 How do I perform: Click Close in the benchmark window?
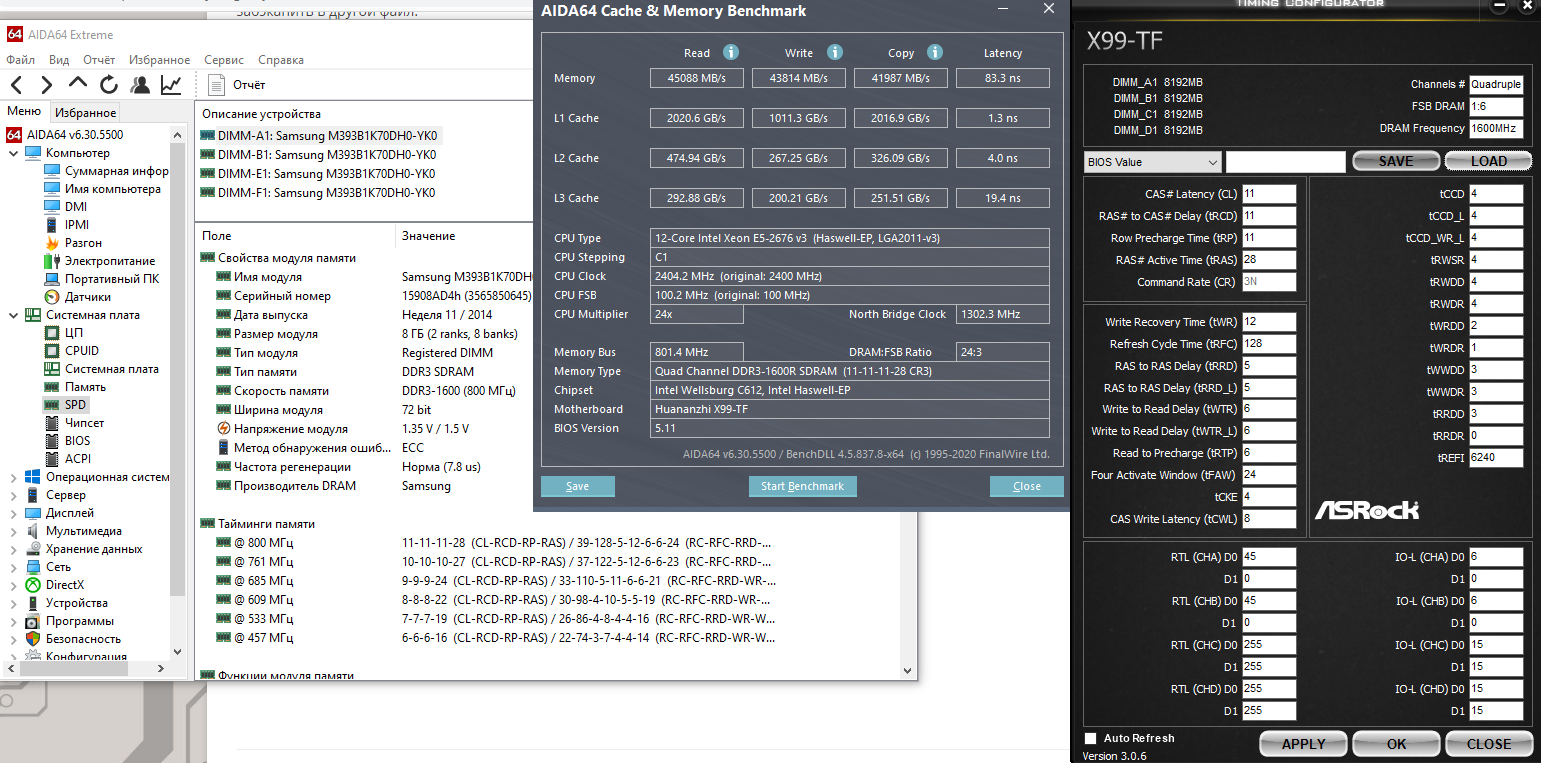click(x=1026, y=486)
